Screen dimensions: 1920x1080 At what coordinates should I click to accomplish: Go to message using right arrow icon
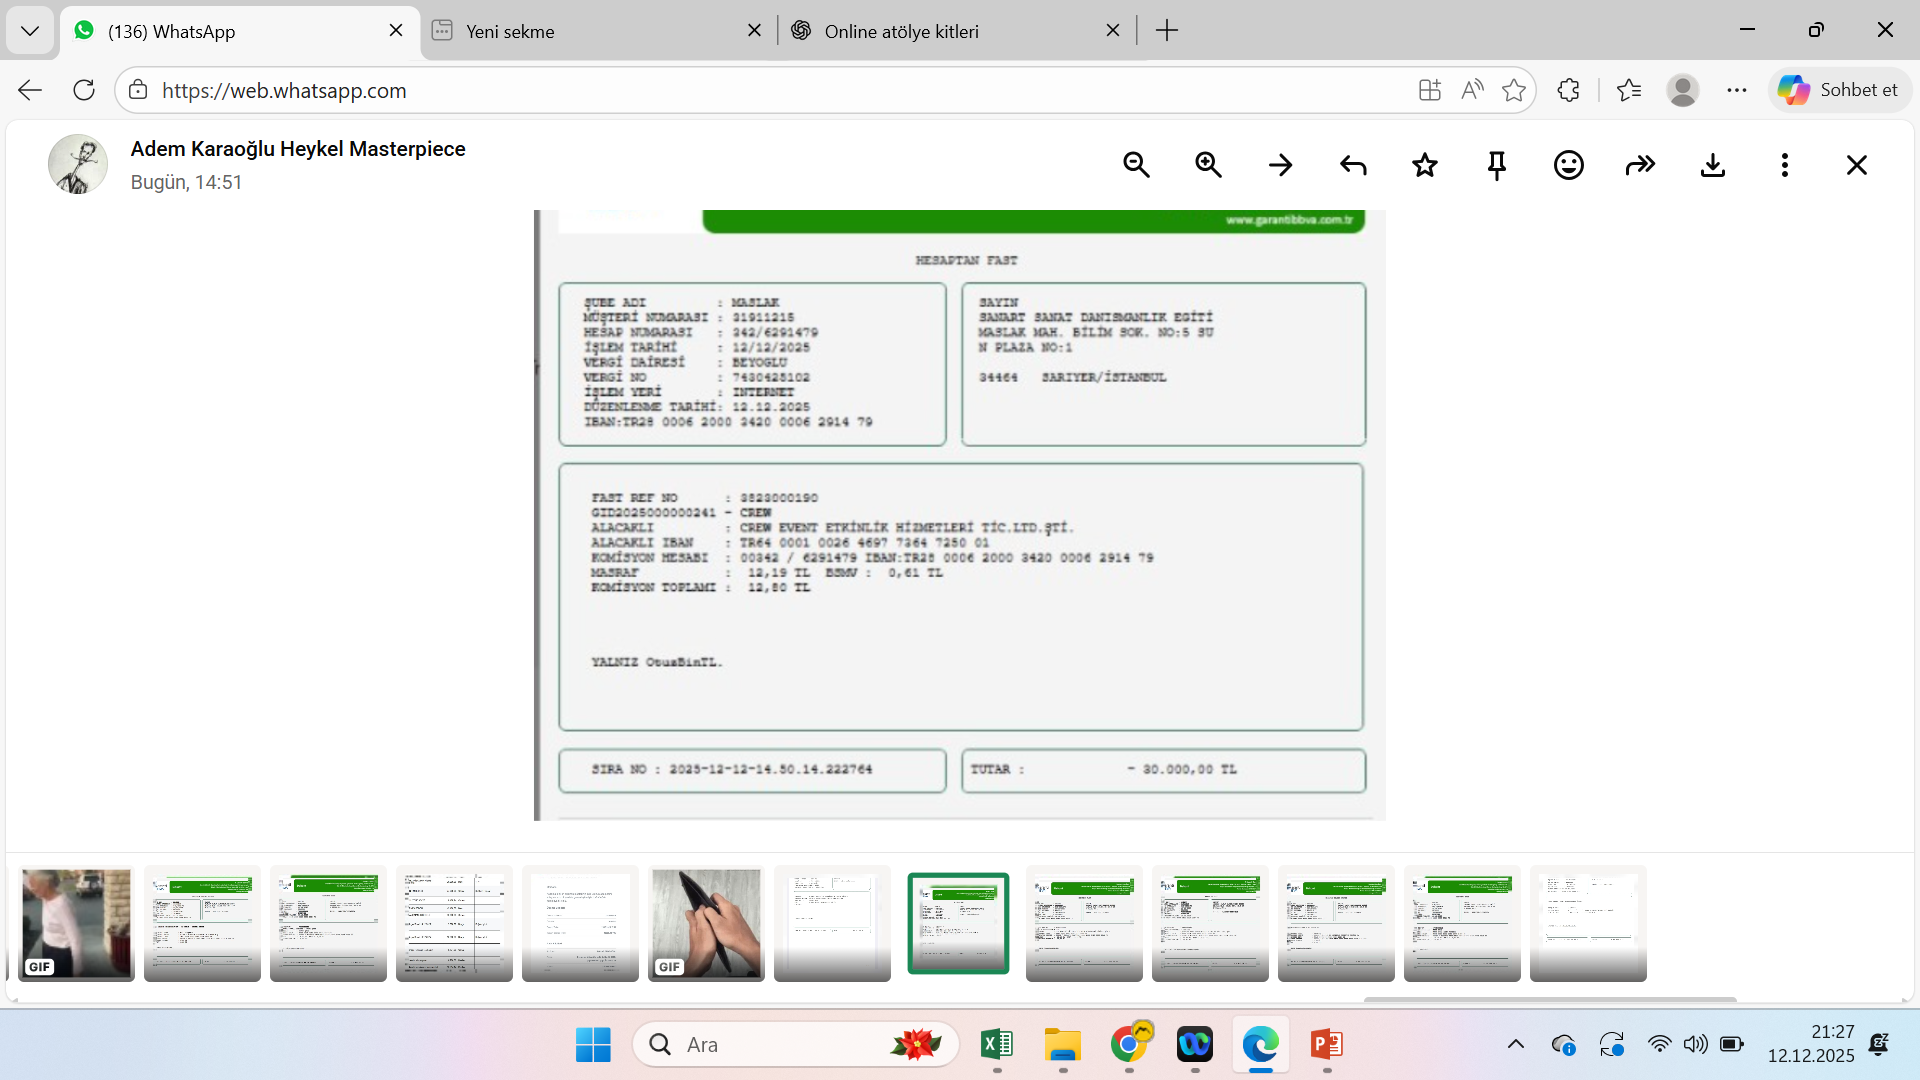1280,165
